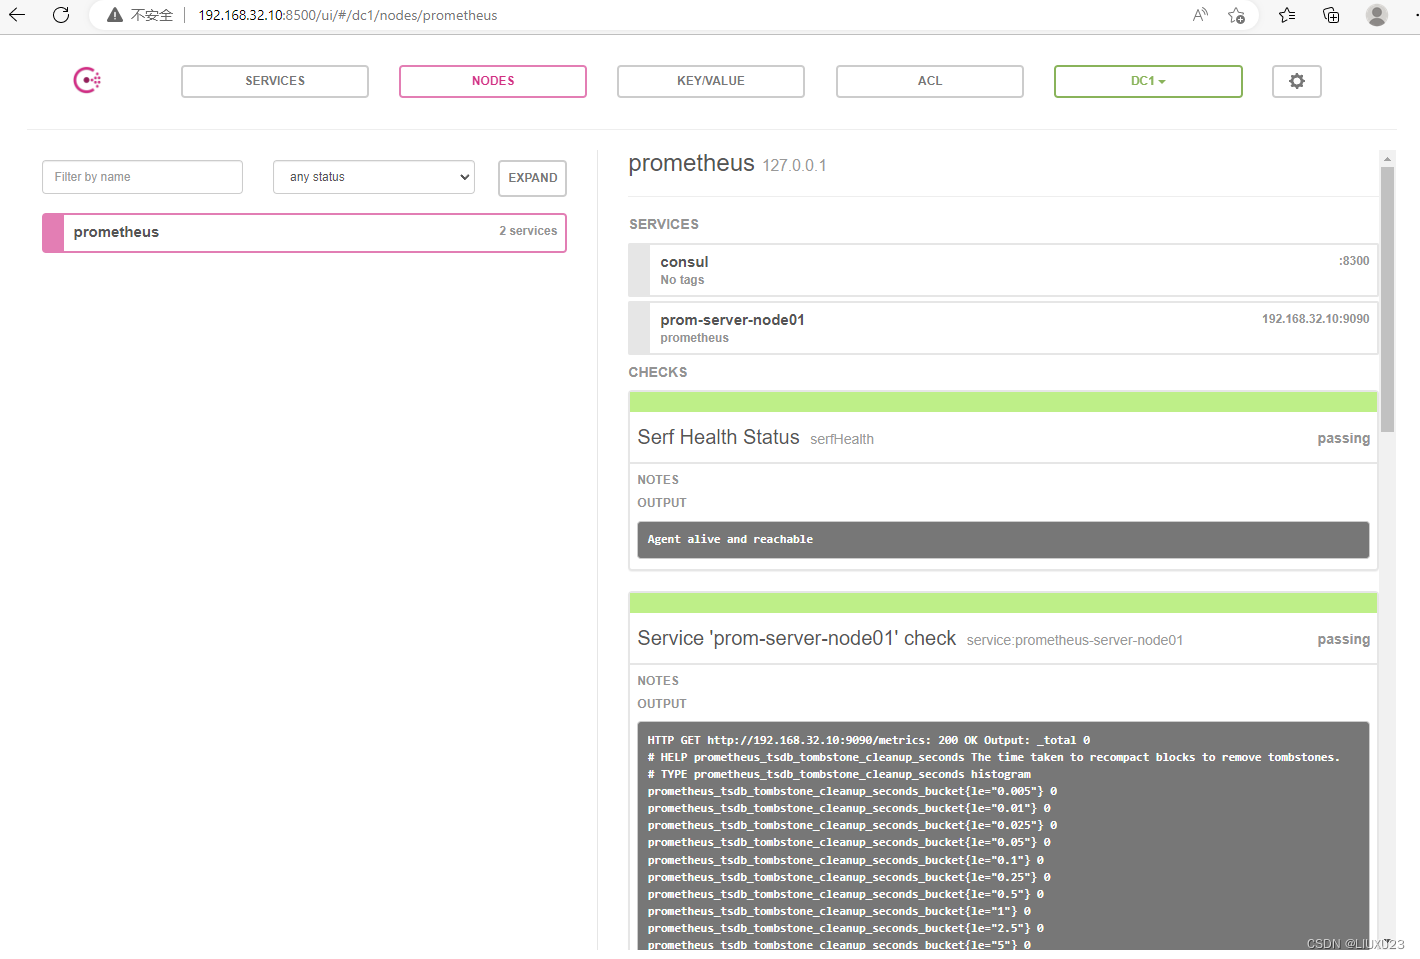1420x959 pixels.
Task: Switch to the SERVICES tab
Action: pos(275,81)
